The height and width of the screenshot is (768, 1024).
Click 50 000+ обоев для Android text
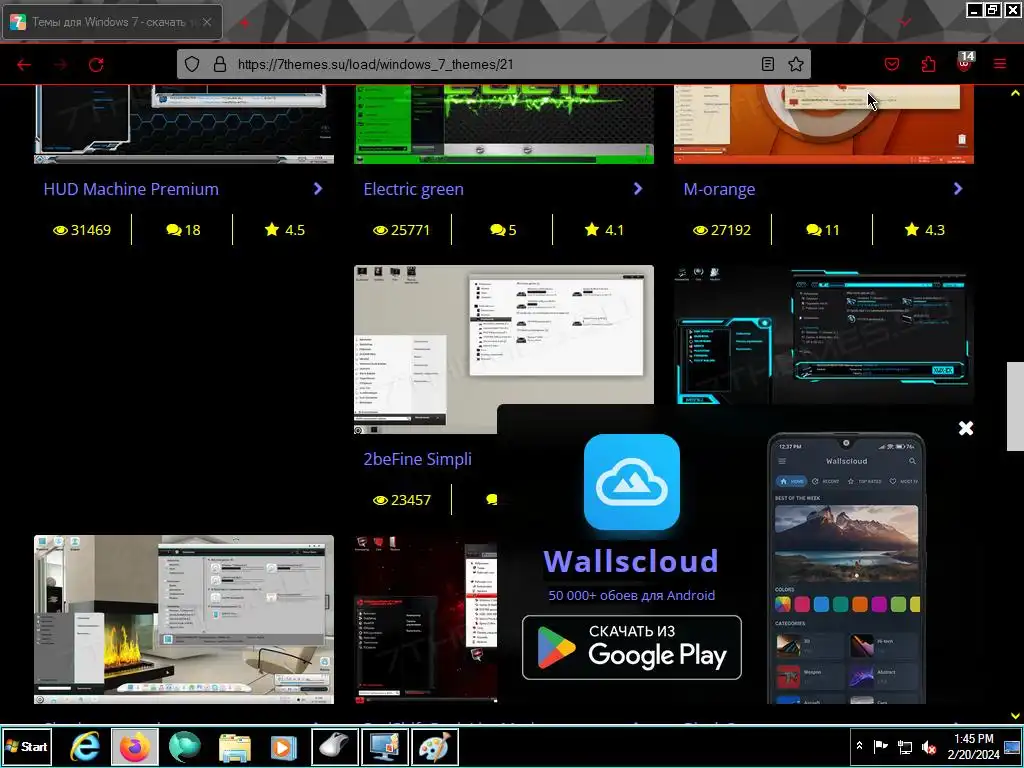632,596
